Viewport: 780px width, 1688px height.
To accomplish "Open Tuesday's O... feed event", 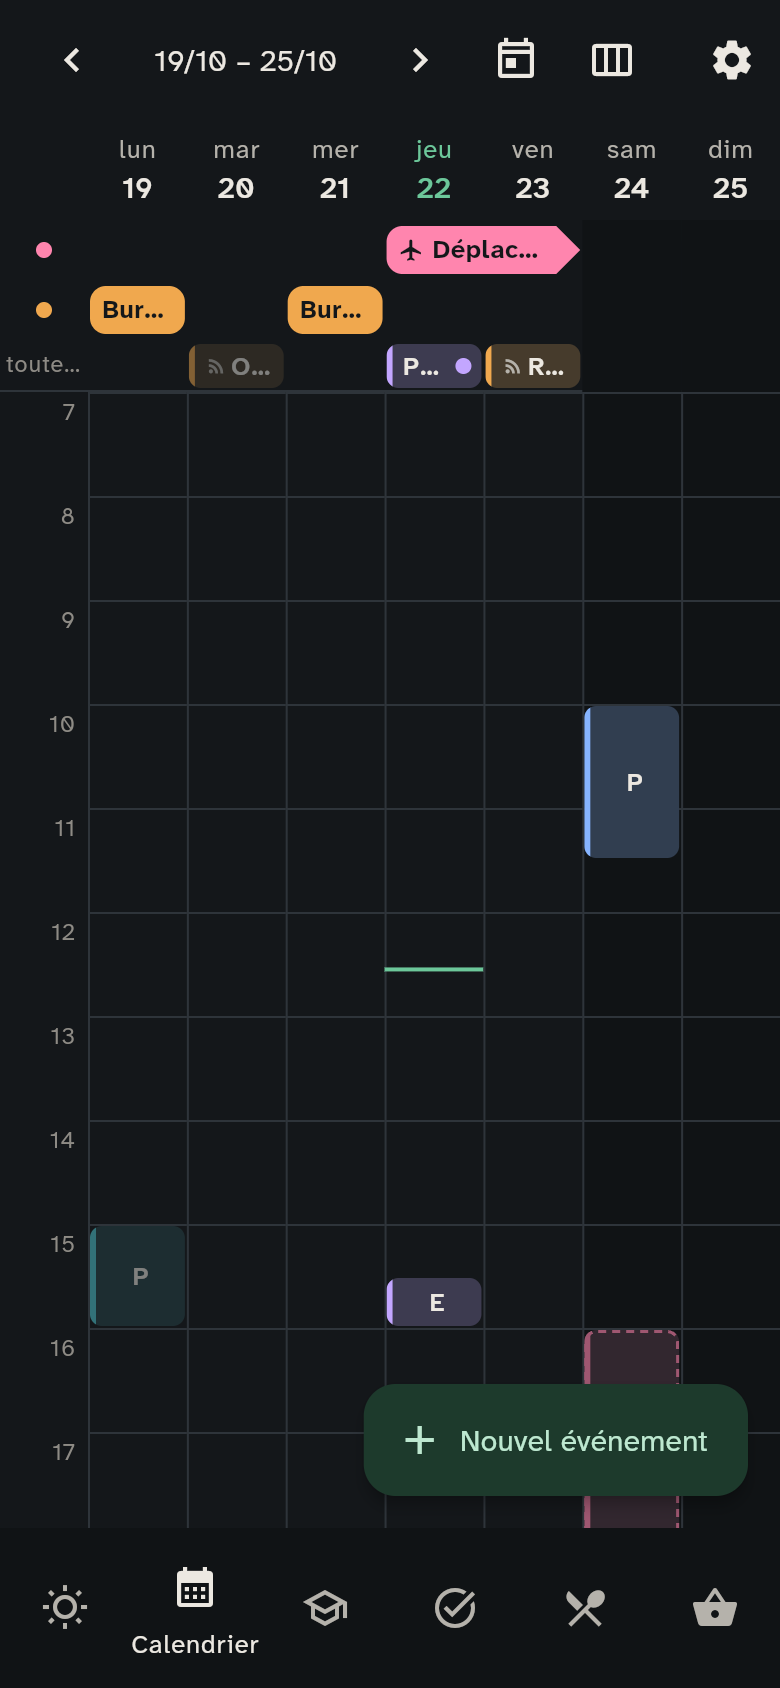I will [236, 366].
